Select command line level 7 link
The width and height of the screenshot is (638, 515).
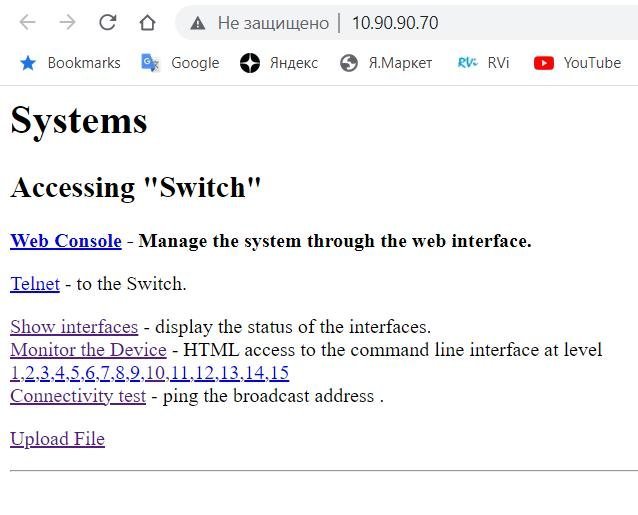(105, 373)
